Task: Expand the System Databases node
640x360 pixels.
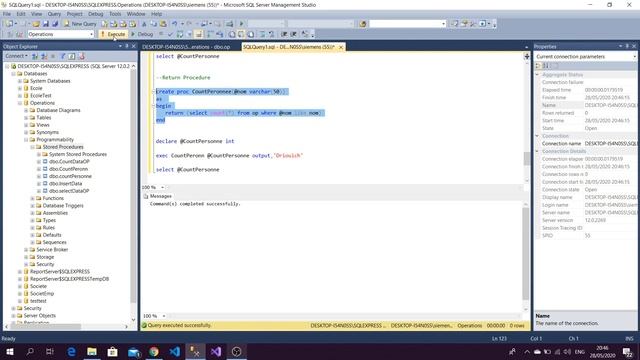Action: 20,81
